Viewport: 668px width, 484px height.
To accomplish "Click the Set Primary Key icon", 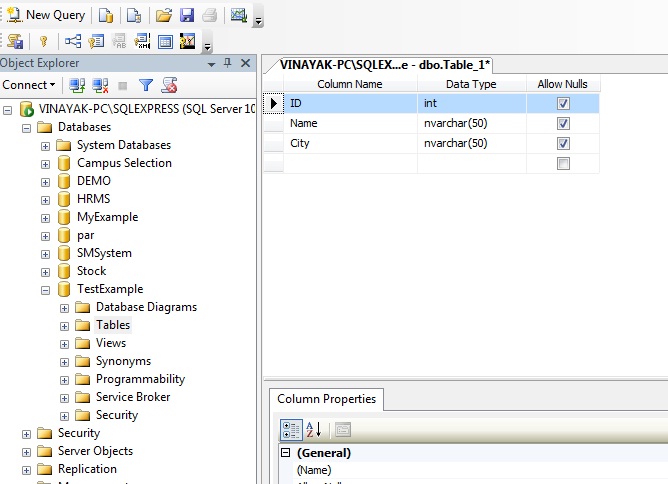I will coord(43,41).
